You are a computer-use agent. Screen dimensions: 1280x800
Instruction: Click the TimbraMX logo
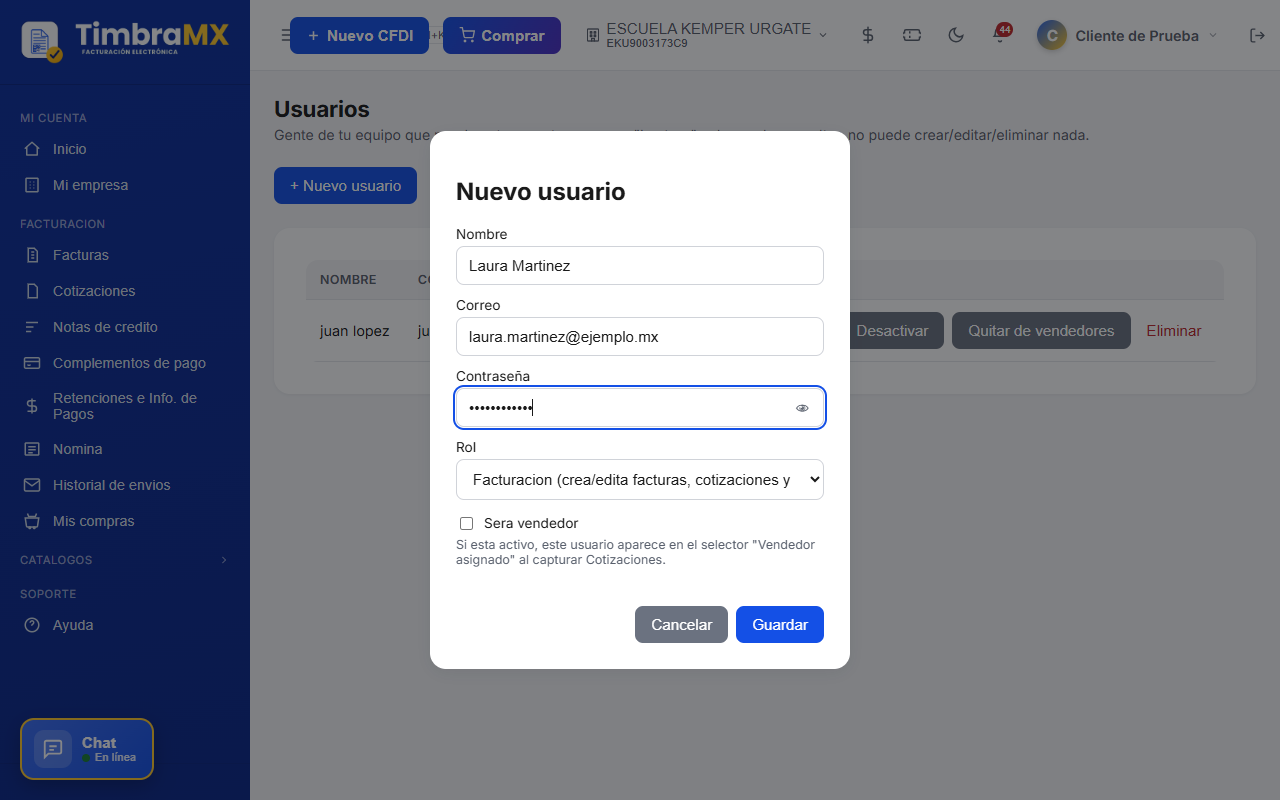[125, 39]
